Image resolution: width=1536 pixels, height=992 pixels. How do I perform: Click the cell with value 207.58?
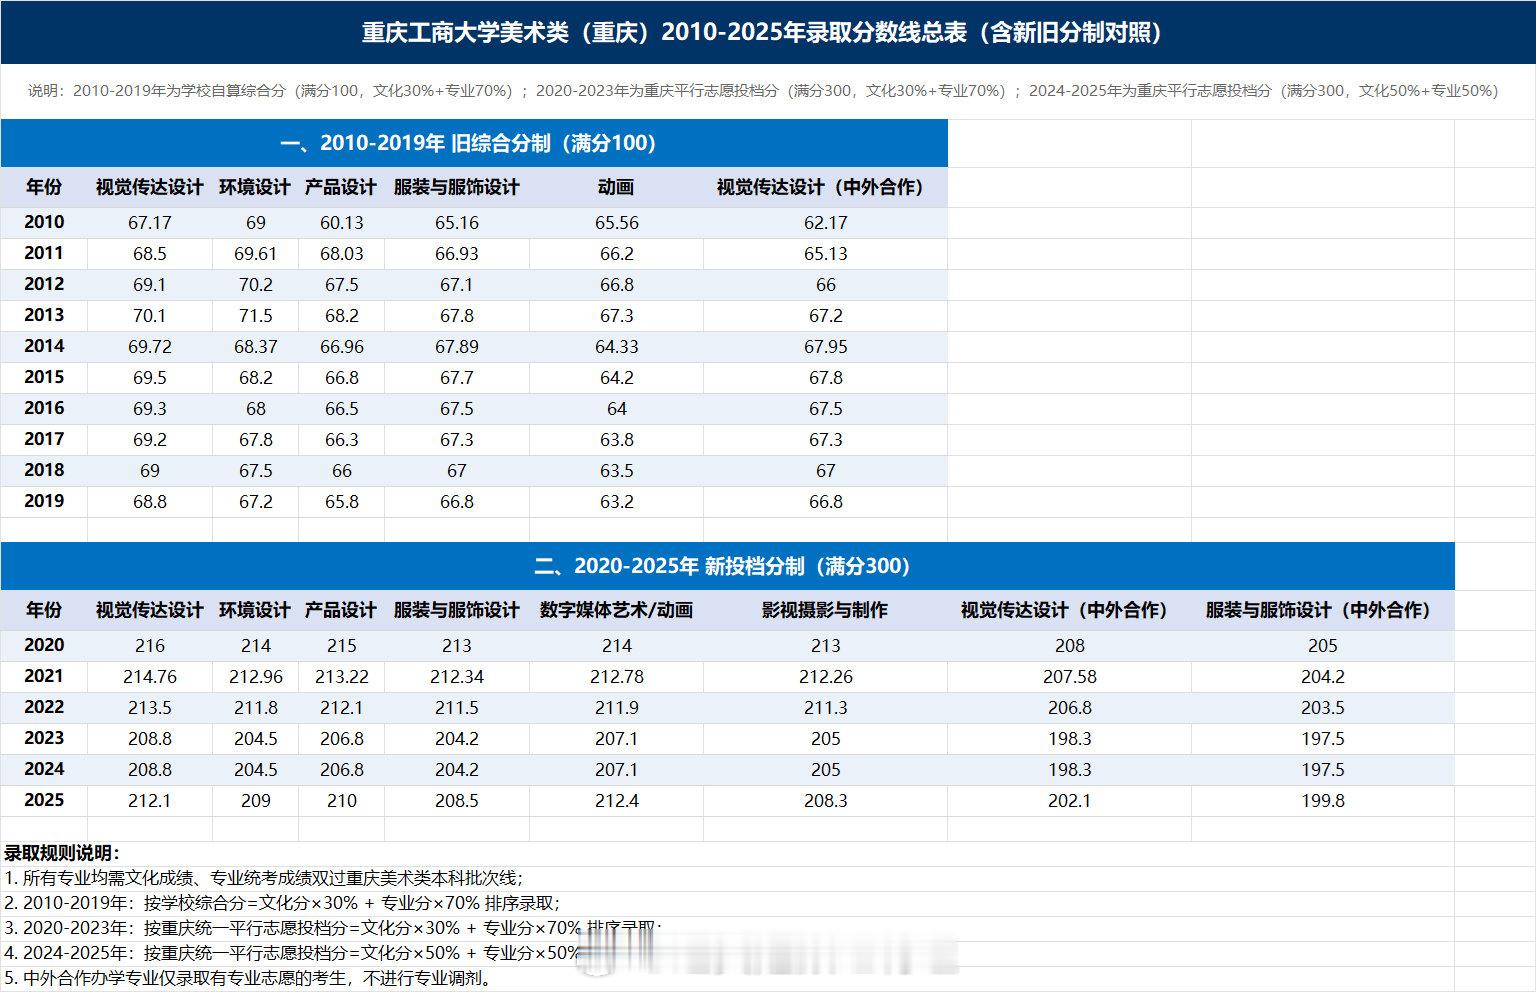[x=1070, y=677]
